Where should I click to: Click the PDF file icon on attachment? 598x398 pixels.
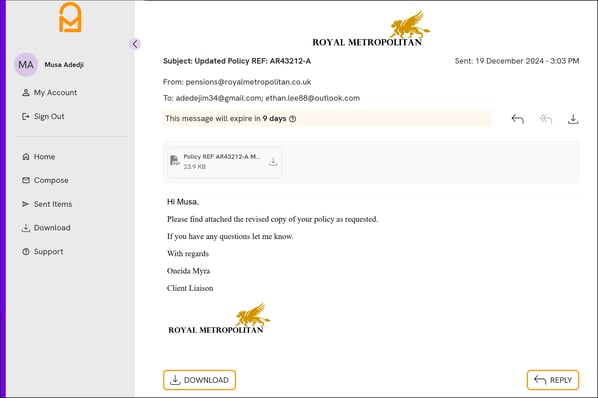click(174, 160)
